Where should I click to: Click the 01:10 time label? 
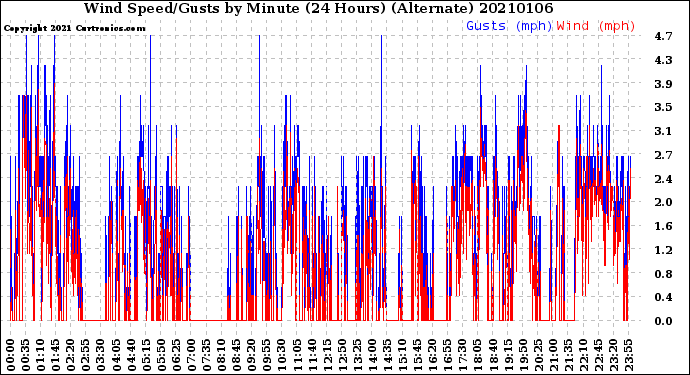click(40, 355)
